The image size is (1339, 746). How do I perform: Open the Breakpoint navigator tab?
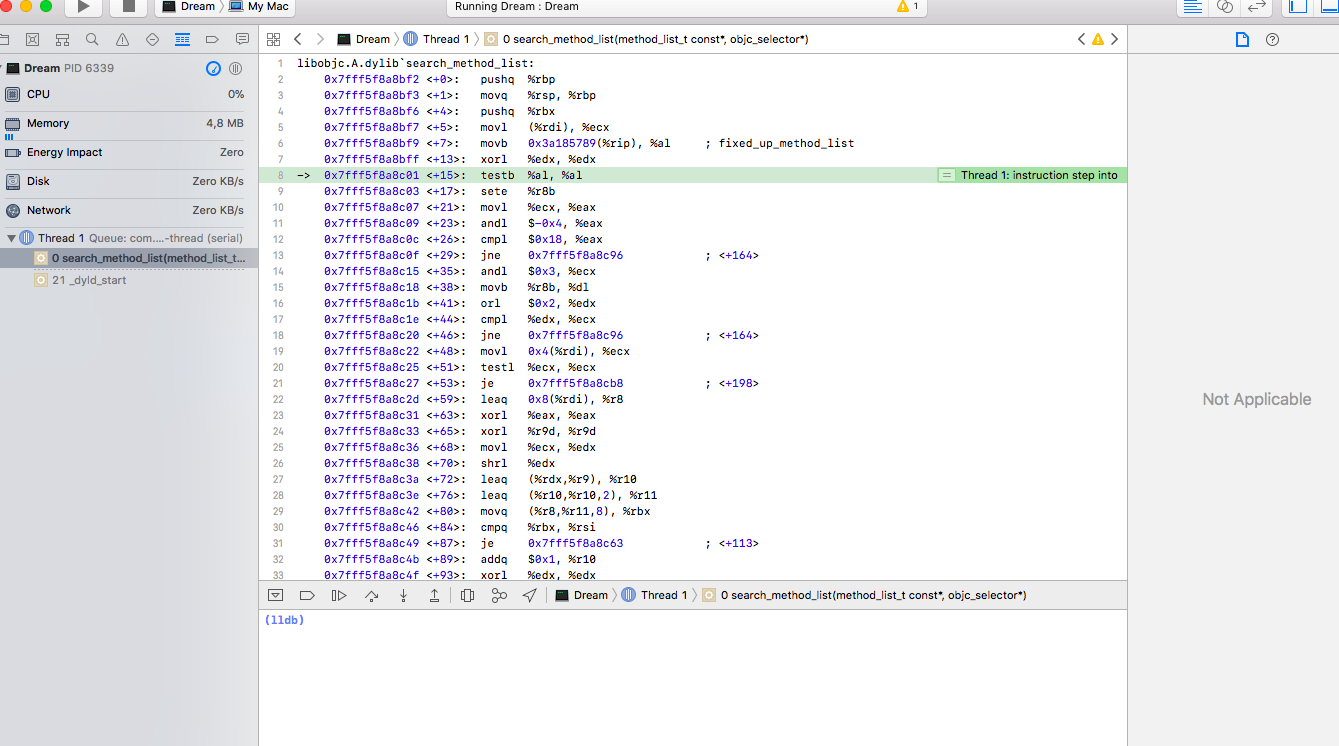point(212,39)
